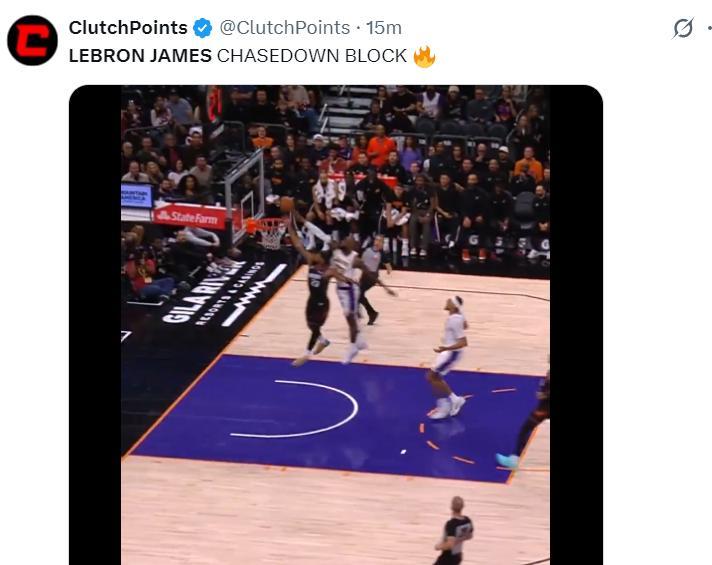
Task: Click the fire emoji in the tweet
Action: pyautogui.click(x=424, y=56)
